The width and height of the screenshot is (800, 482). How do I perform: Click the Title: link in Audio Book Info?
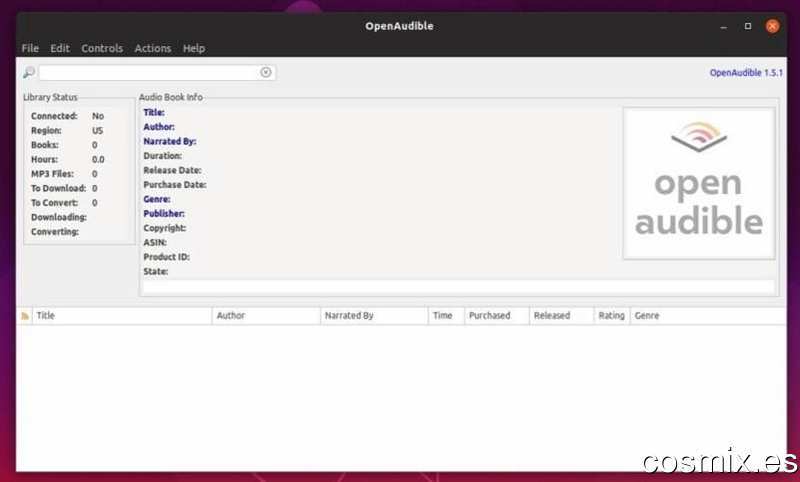click(154, 112)
